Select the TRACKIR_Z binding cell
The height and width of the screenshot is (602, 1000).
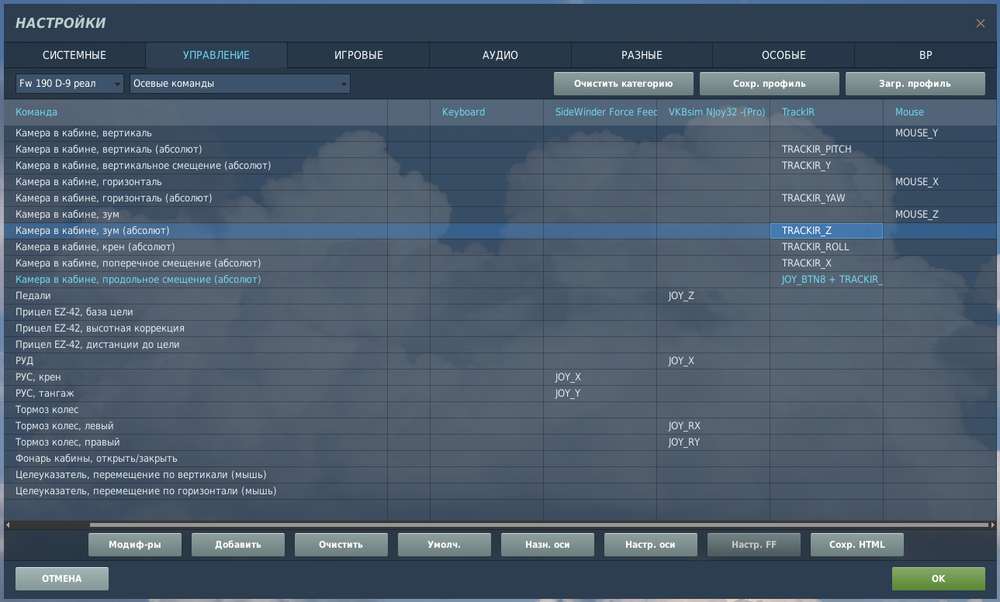(827, 231)
